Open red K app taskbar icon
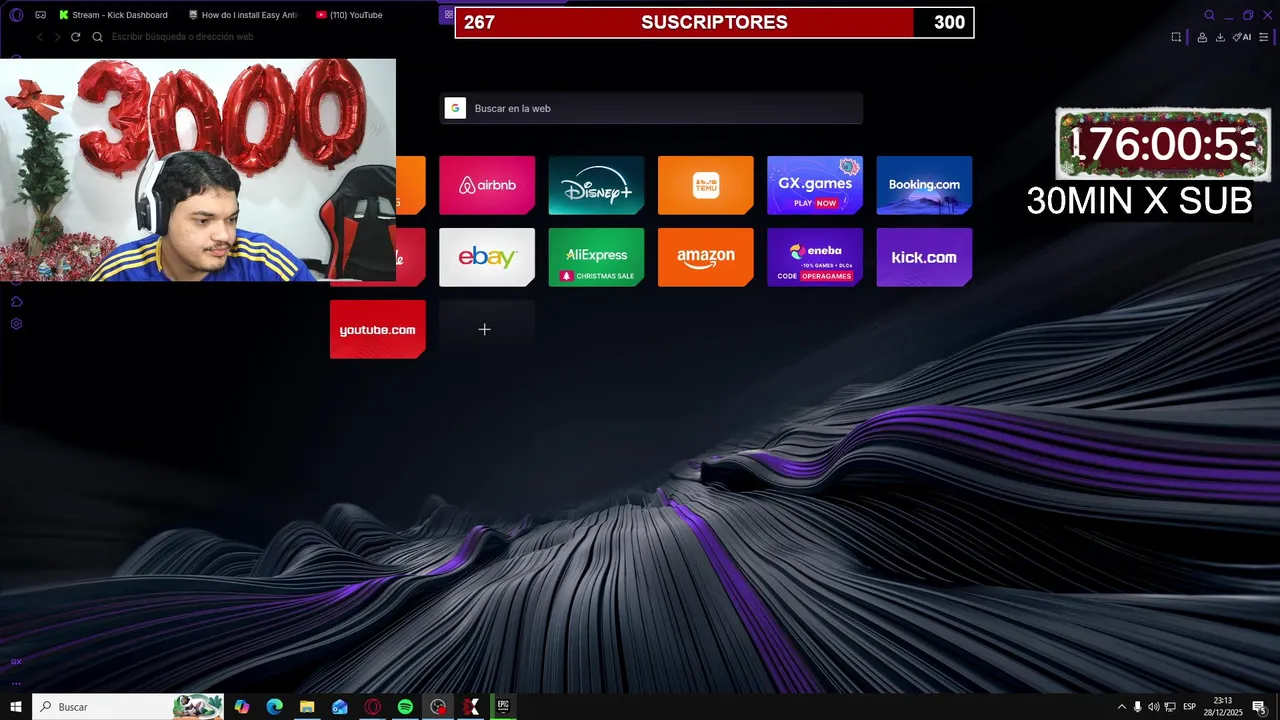The height and width of the screenshot is (720, 1280). tap(471, 707)
